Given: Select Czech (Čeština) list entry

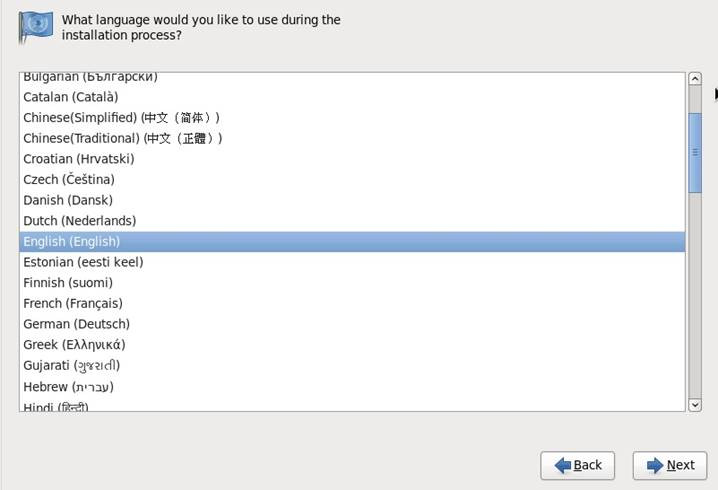Looking at the screenshot, I should coord(69,180).
